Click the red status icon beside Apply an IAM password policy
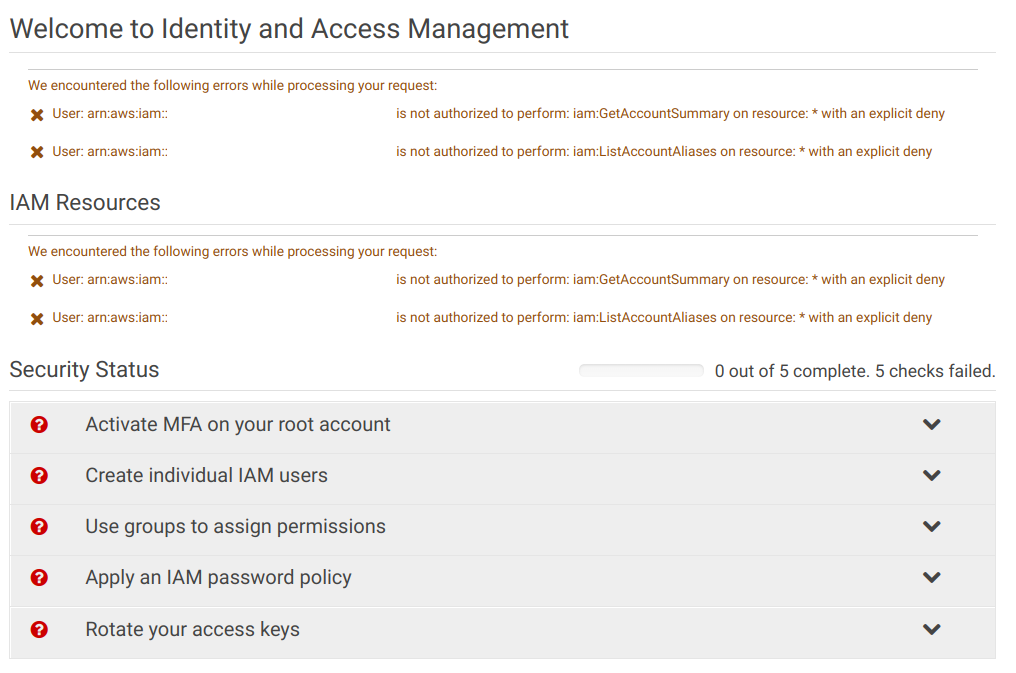The width and height of the screenshot is (1016, 673). click(39, 577)
